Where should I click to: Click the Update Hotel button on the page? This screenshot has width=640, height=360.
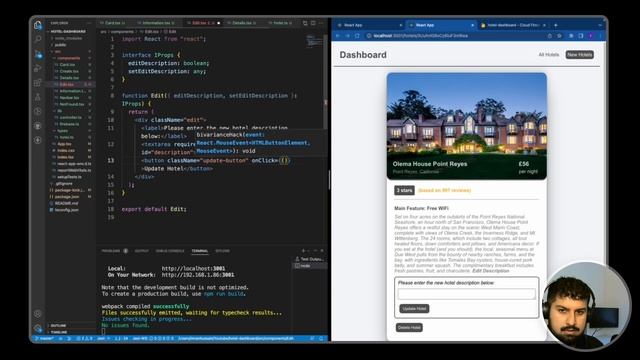pos(414,309)
